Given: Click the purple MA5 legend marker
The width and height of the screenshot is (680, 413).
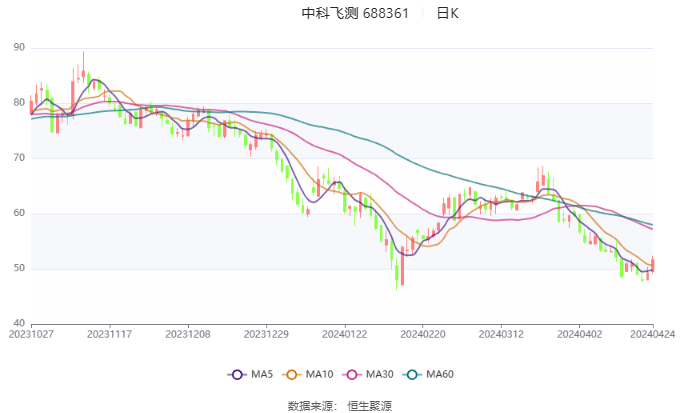Looking at the screenshot, I should [x=237, y=374].
